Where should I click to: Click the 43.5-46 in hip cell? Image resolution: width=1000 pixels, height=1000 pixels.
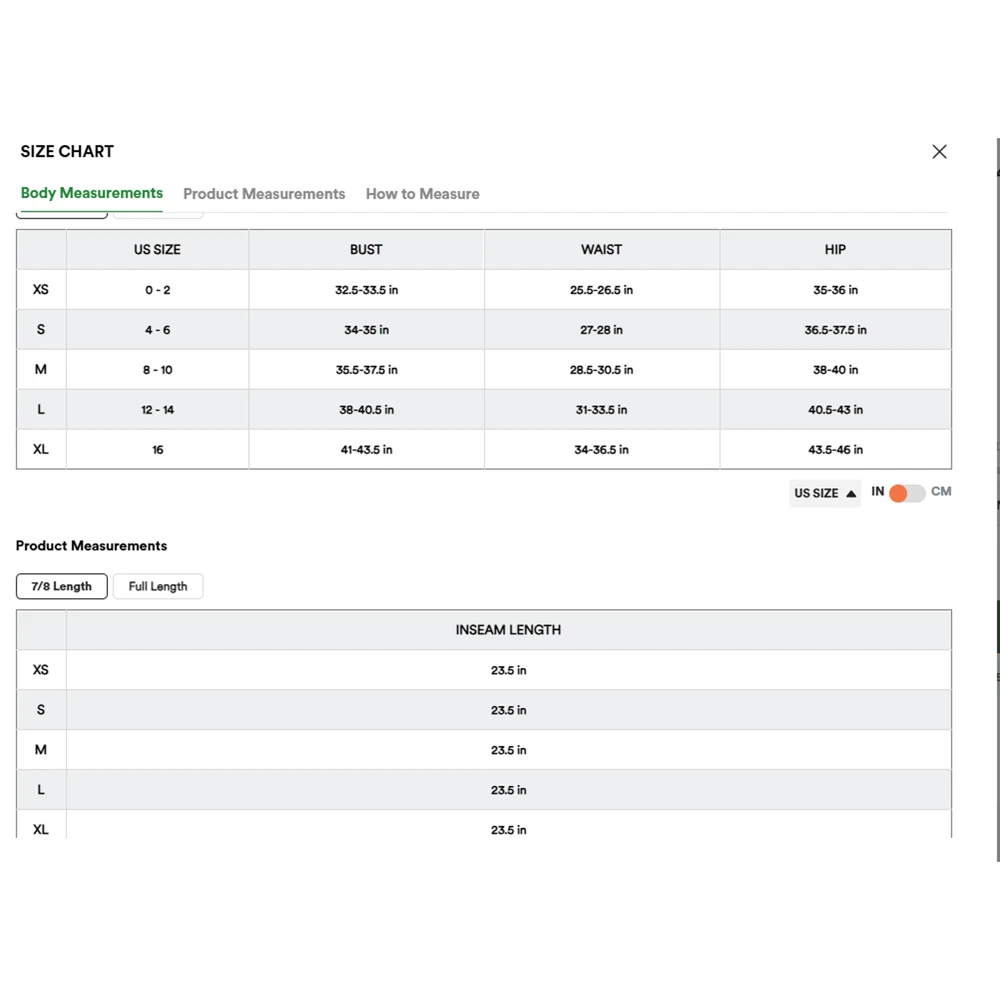(x=835, y=450)
